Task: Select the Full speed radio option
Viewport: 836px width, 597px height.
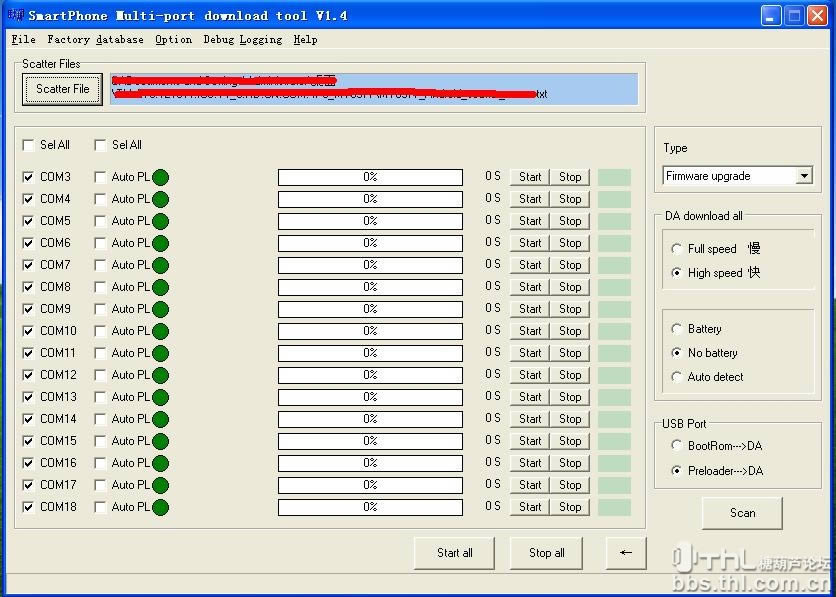Action: click(x=677, y=249)
